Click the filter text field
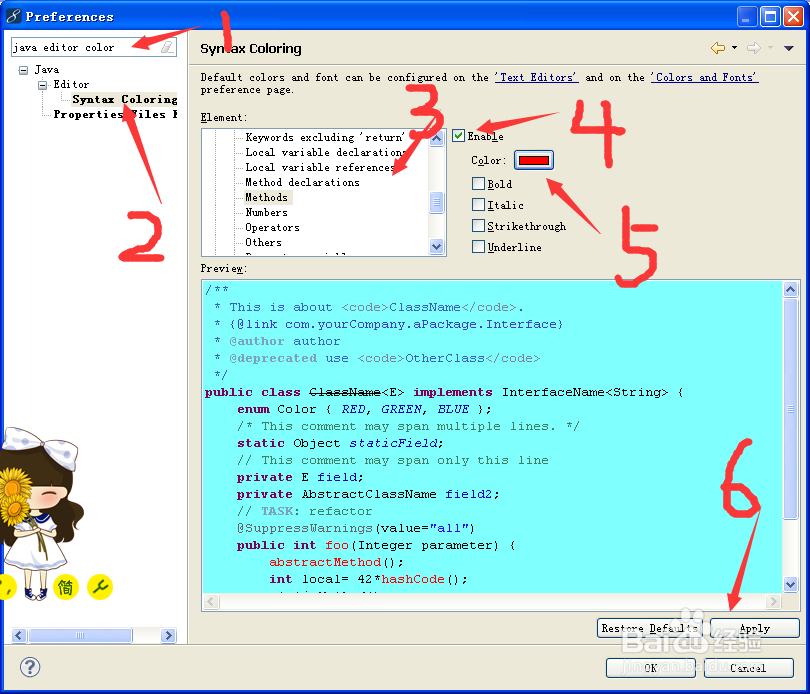Viewport: 810px width, 694px height. (85, 48)
